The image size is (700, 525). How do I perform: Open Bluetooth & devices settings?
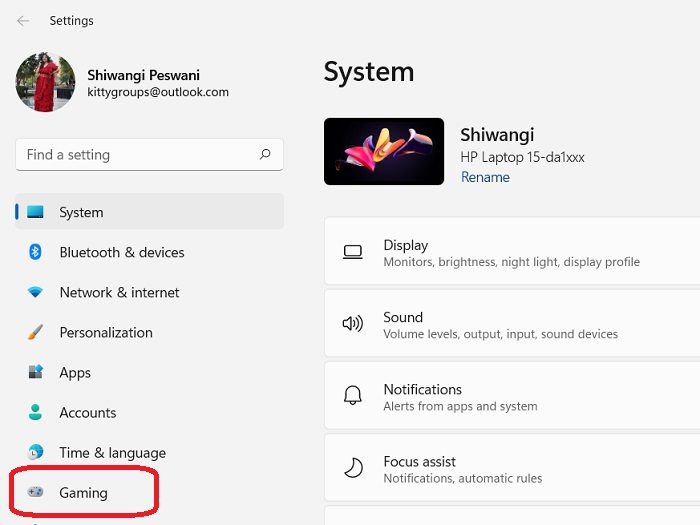coord(150,252)
